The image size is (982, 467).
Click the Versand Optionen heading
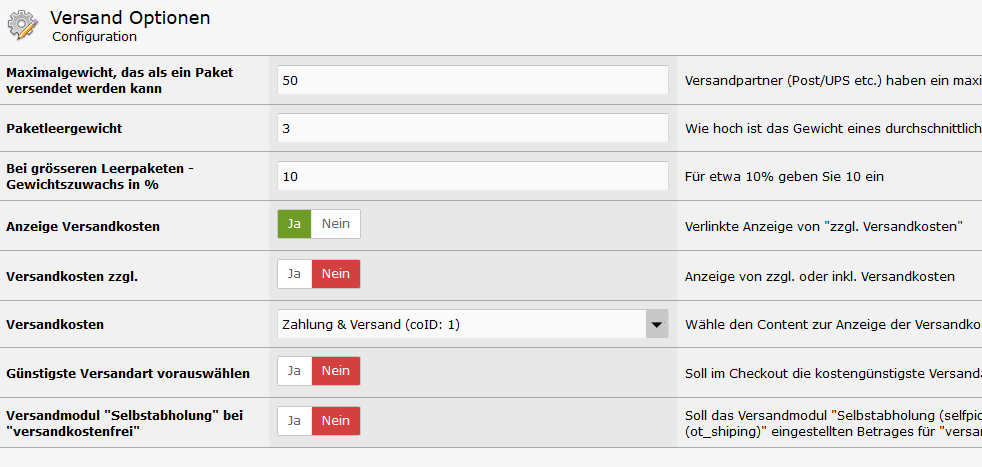click(x=130, y=18)
